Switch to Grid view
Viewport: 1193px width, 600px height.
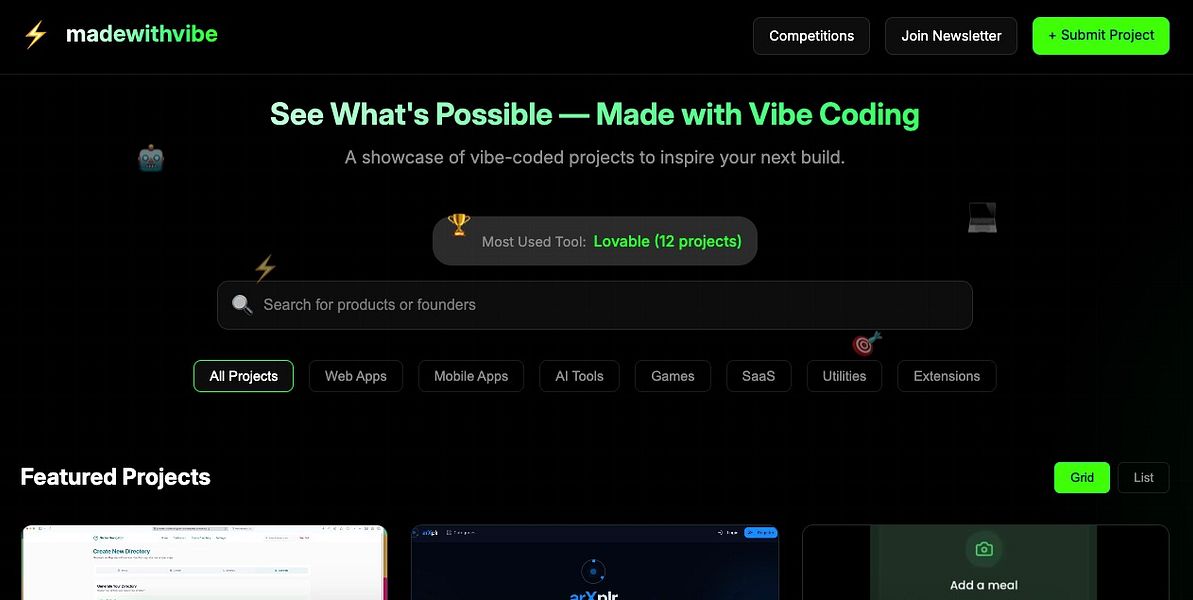(1081, 477)
